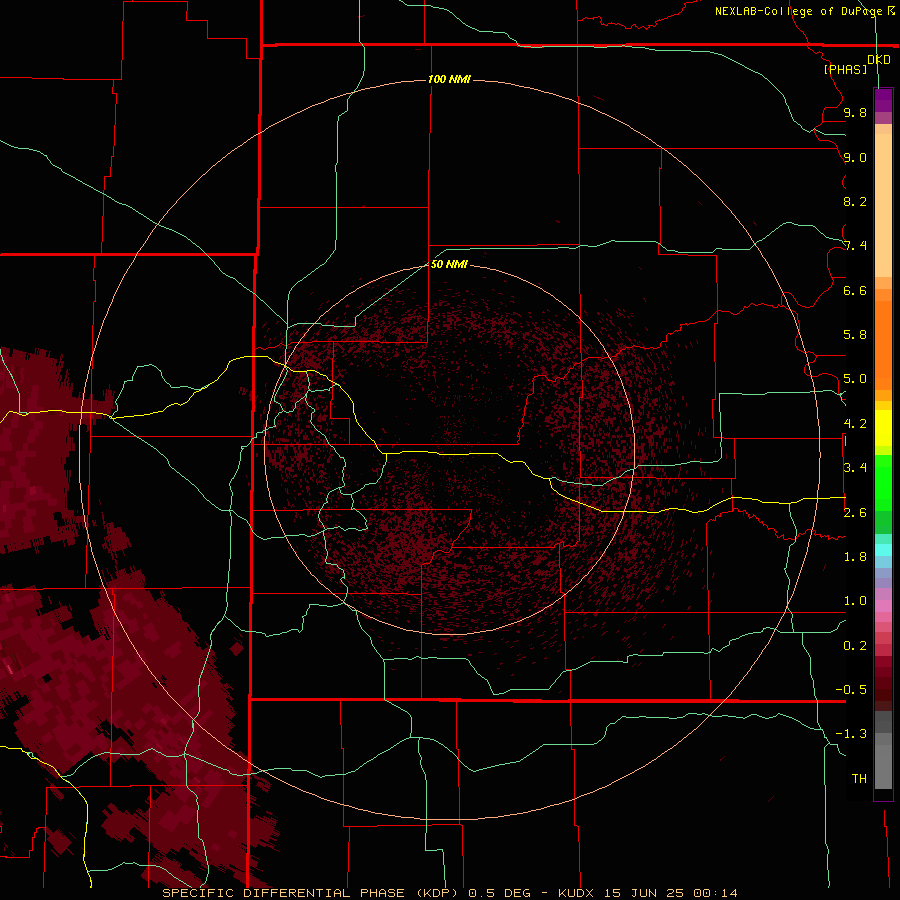The width and height of the screenshot is (900, 900).
Task: Click the cyan segment of the color bar
Action: (x=883, y=550)
